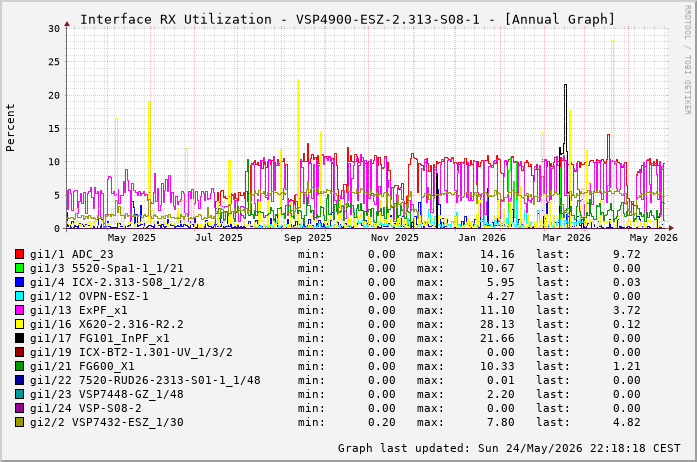
Task: Select the legend label gi1/16 X620-2.316-R2.2
Action: pyautogui.click(x=107, y=324)
